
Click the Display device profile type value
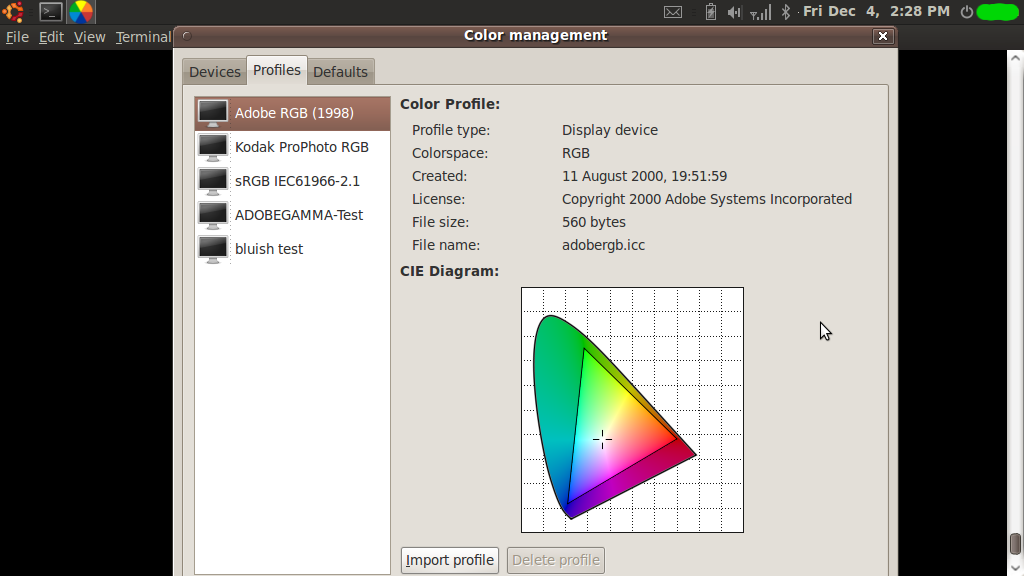tap(610, 131)
